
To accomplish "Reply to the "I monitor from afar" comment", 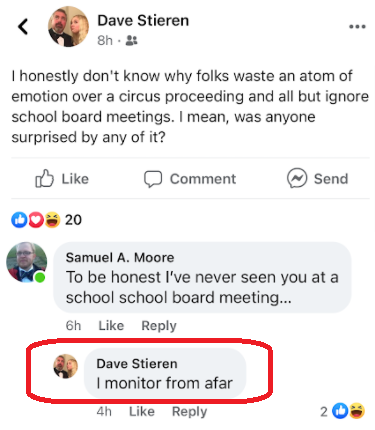I will pos(189,412).
